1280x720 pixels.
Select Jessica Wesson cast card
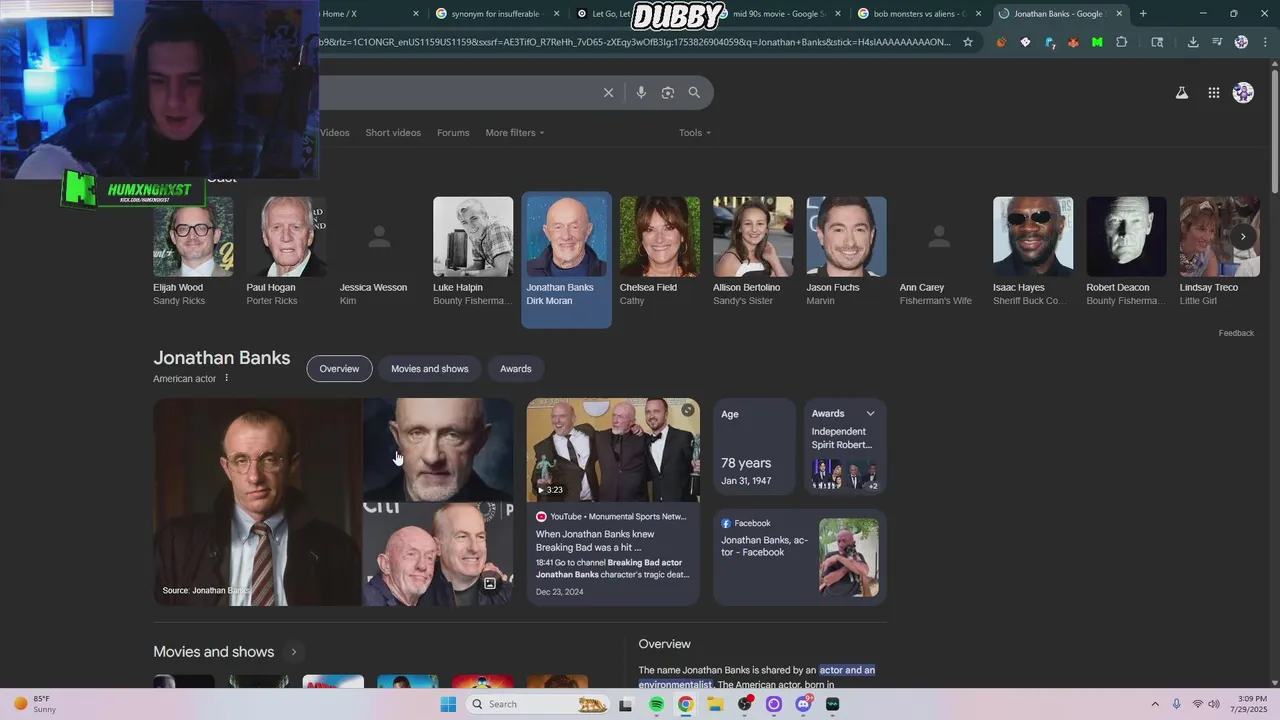[x=379, y=252]
